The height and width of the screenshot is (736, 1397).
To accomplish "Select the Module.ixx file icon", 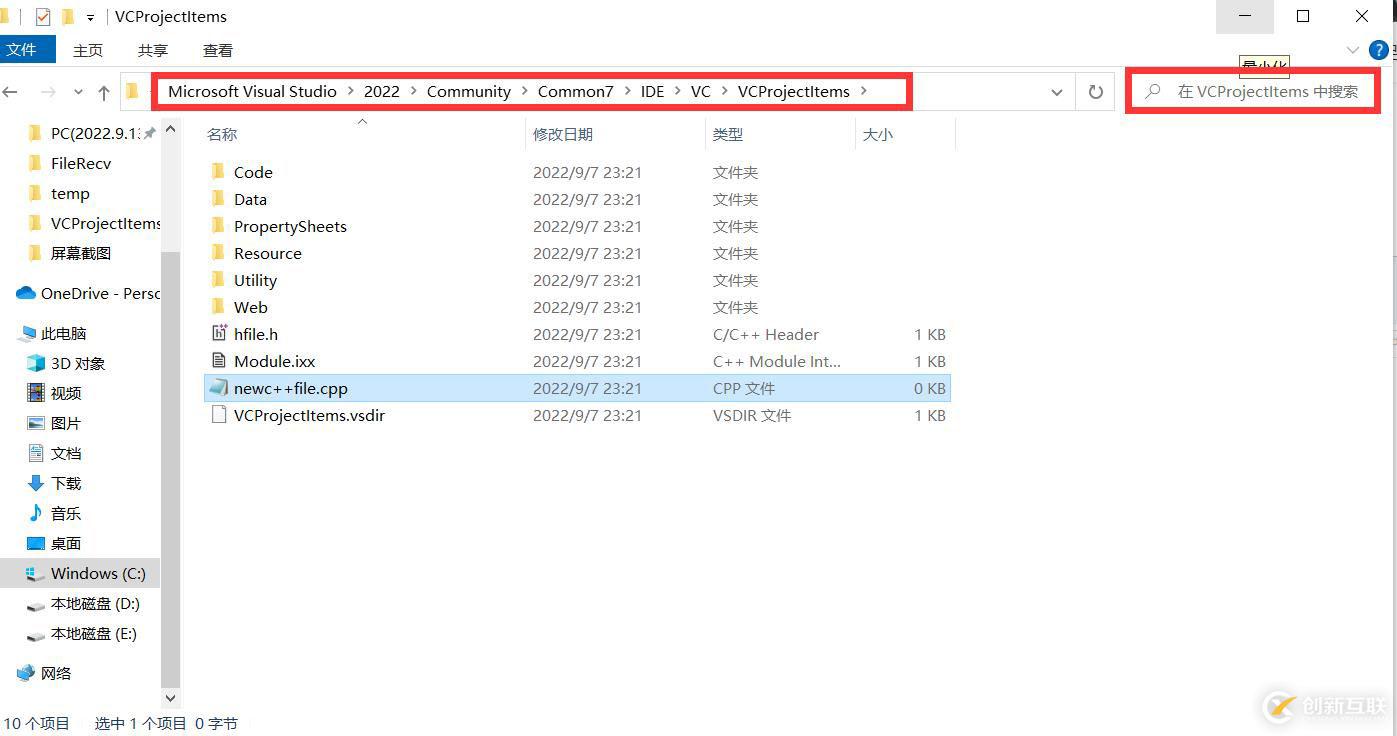I will (x=219, y=360).
